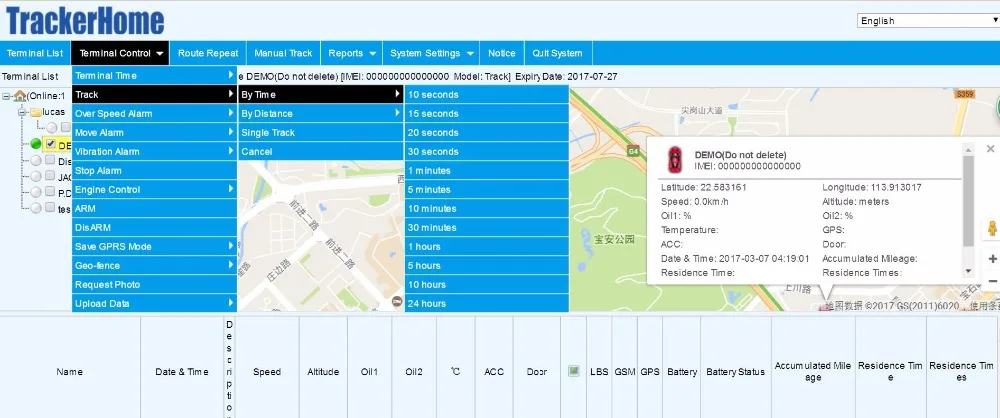Set track interval to 1 minutes

[x=487, y=170]
